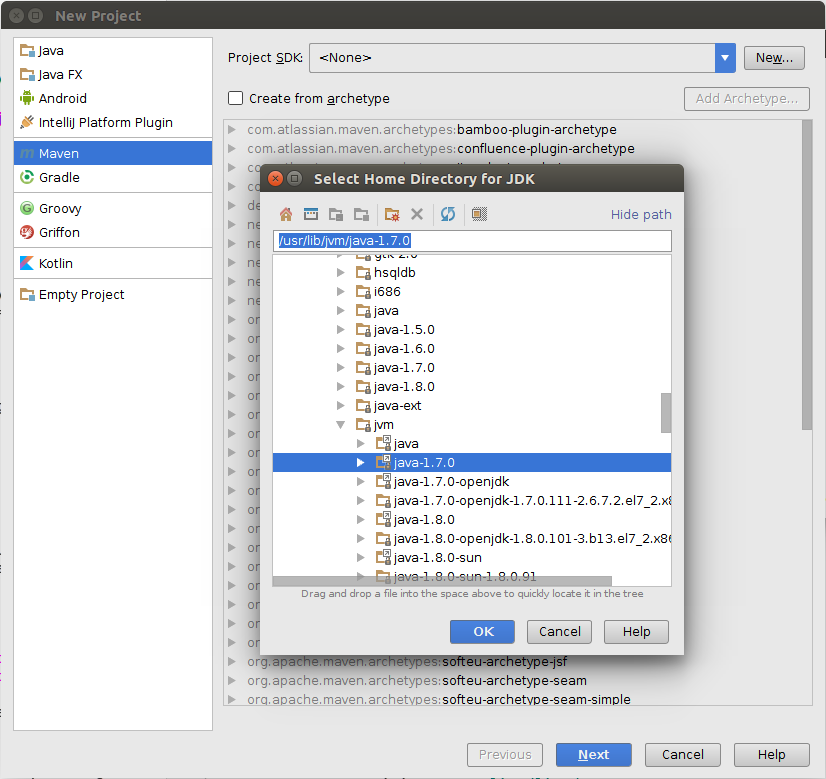Image resolution: width=826 pixels, height=779 pixels.
Task: Click the disabled Add Archetype... button
Action: pos(746,99)
